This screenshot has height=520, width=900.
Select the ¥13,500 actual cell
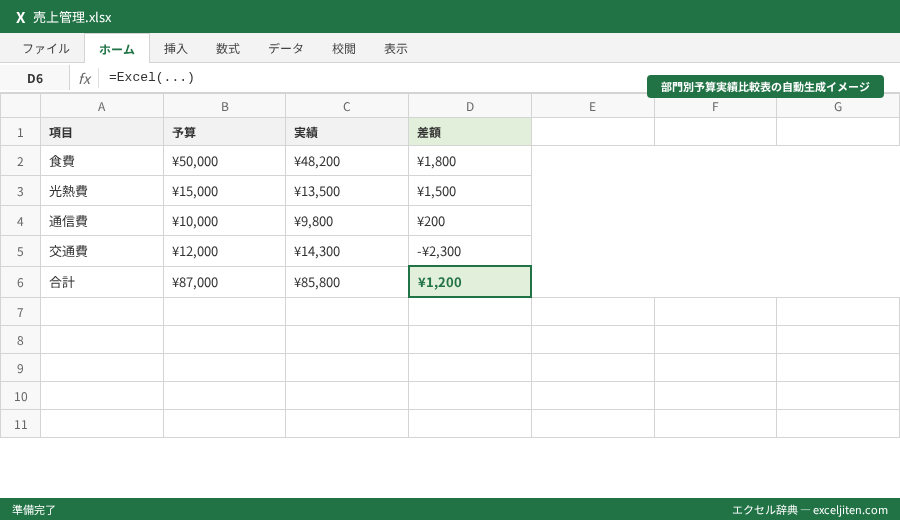coord(347,191)
